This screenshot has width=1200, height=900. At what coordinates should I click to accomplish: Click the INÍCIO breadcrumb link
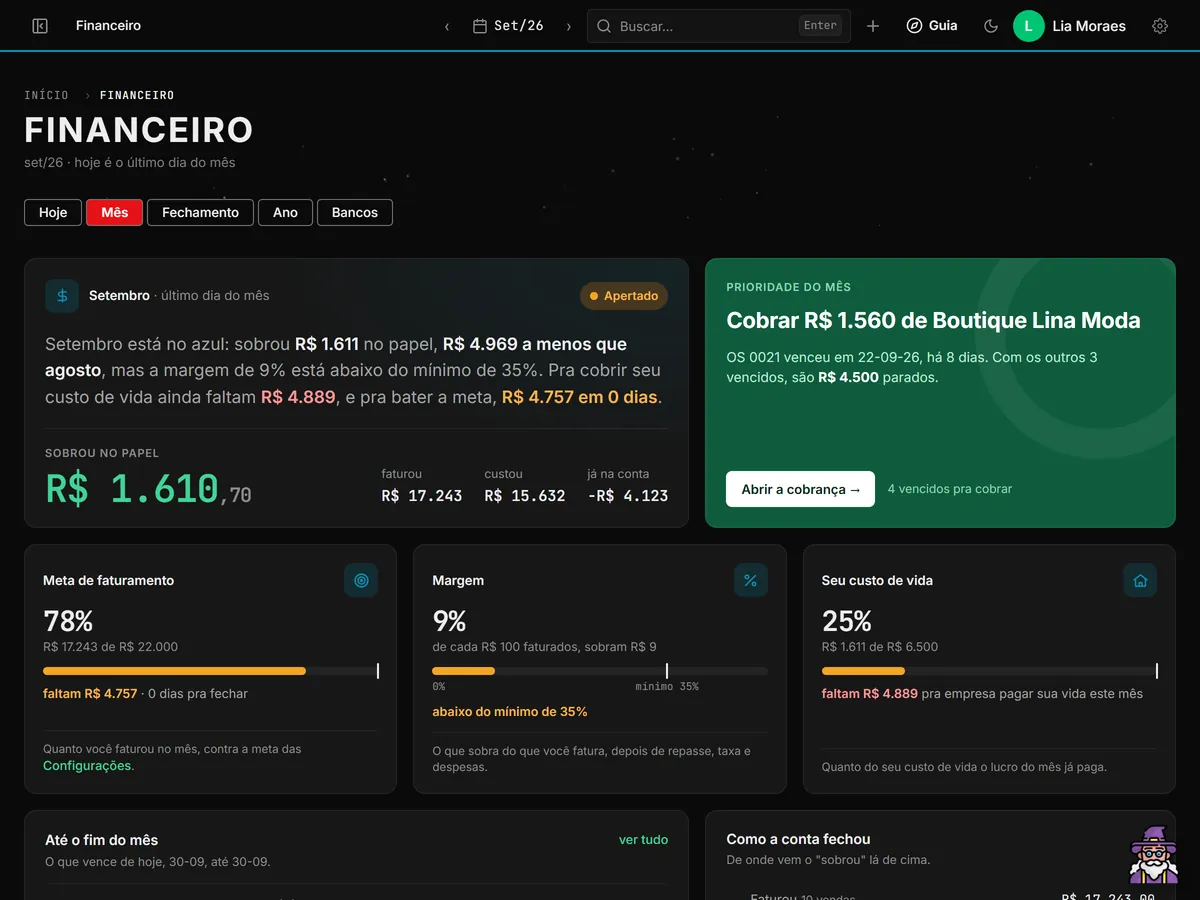pyautogui.click(x=47, y=95)
